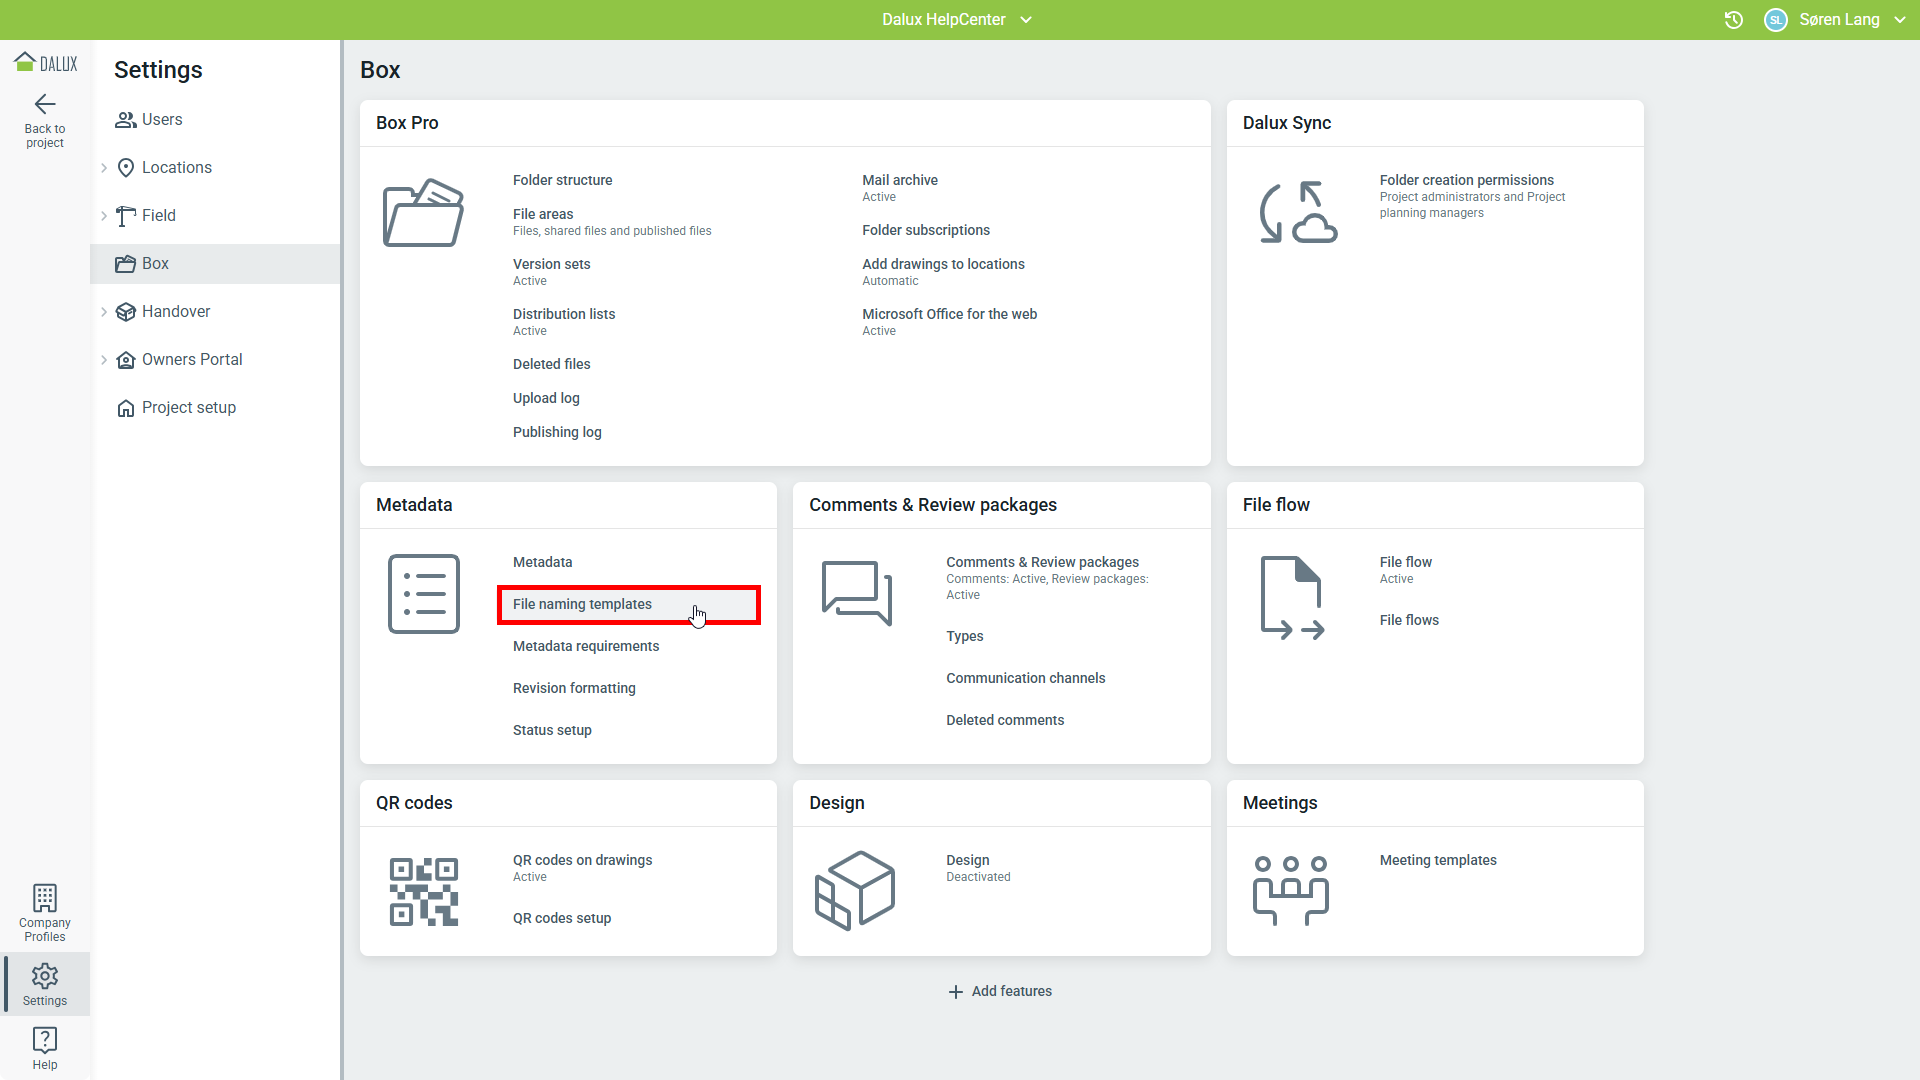Click the Meetings people icon
Image resolution: width=1920 pixels, height=1080 pixels.
click(x=1290, y=890)
